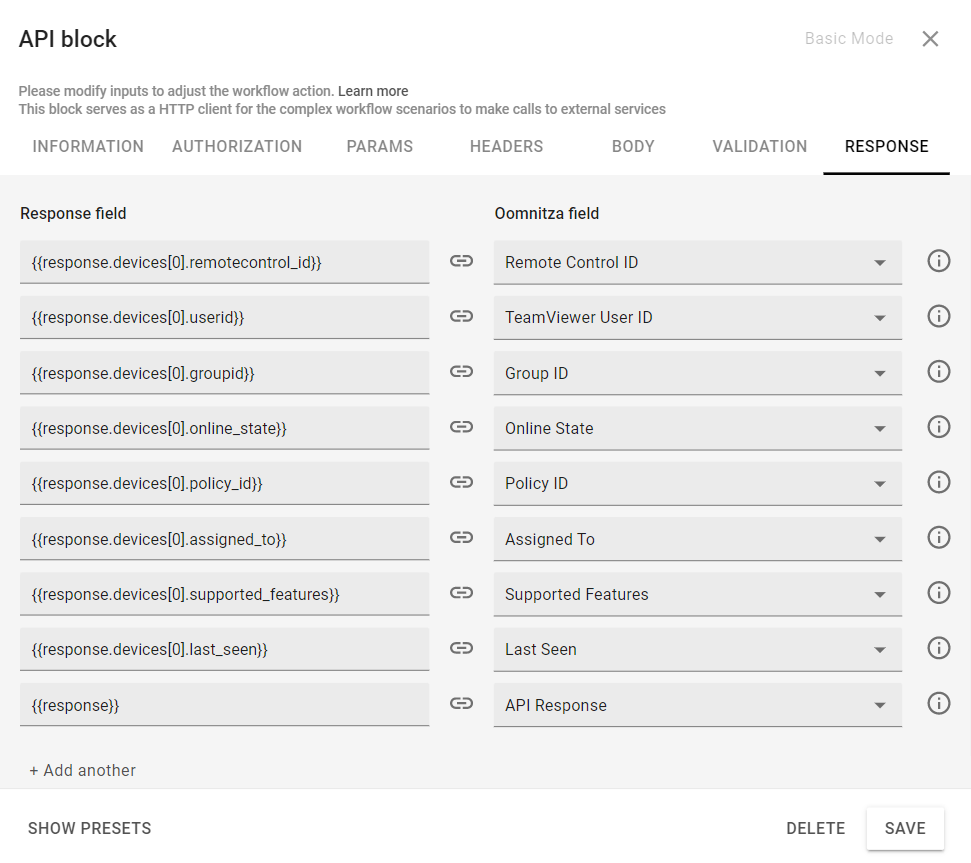The width and height of the screenshot is (971, 863).
Task: Click the info icon next to Last Seen
Action: pyautogui.click(x=938, y=648)
